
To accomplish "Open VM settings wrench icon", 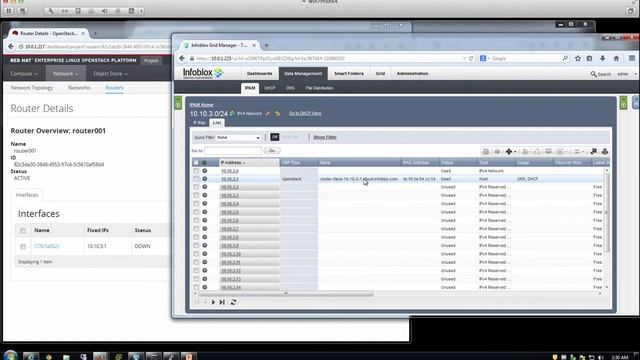I will [x=51, y=11].
